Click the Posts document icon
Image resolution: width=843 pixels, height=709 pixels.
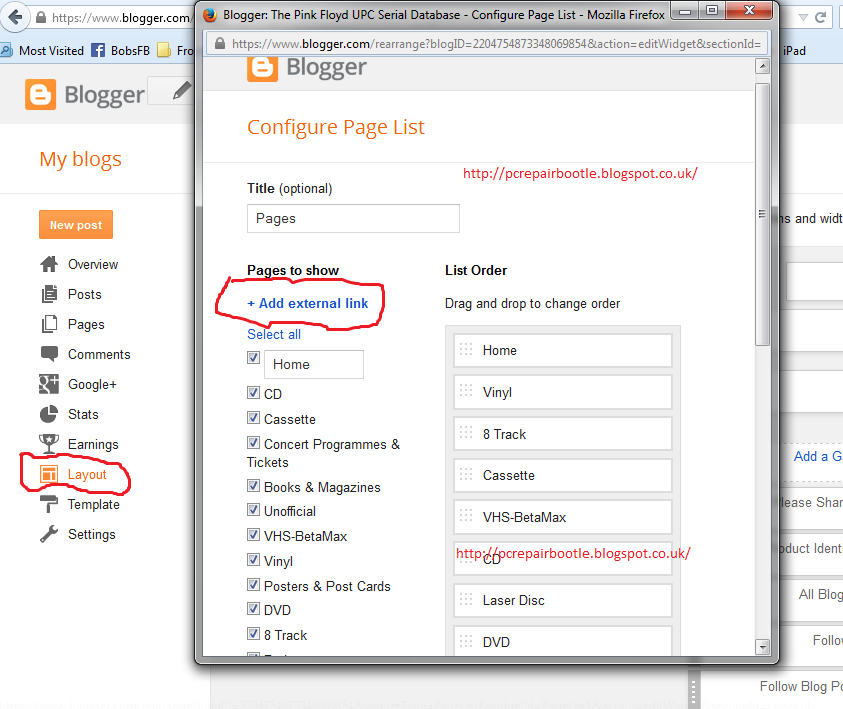tap(49, 294)
